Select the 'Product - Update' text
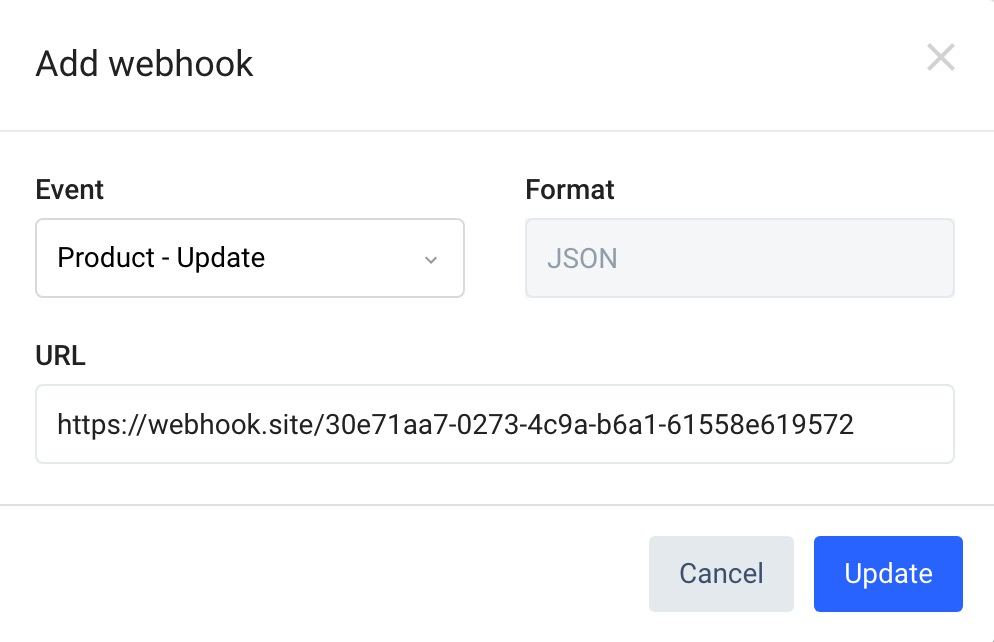994x642 pixels. click(161, 258)
